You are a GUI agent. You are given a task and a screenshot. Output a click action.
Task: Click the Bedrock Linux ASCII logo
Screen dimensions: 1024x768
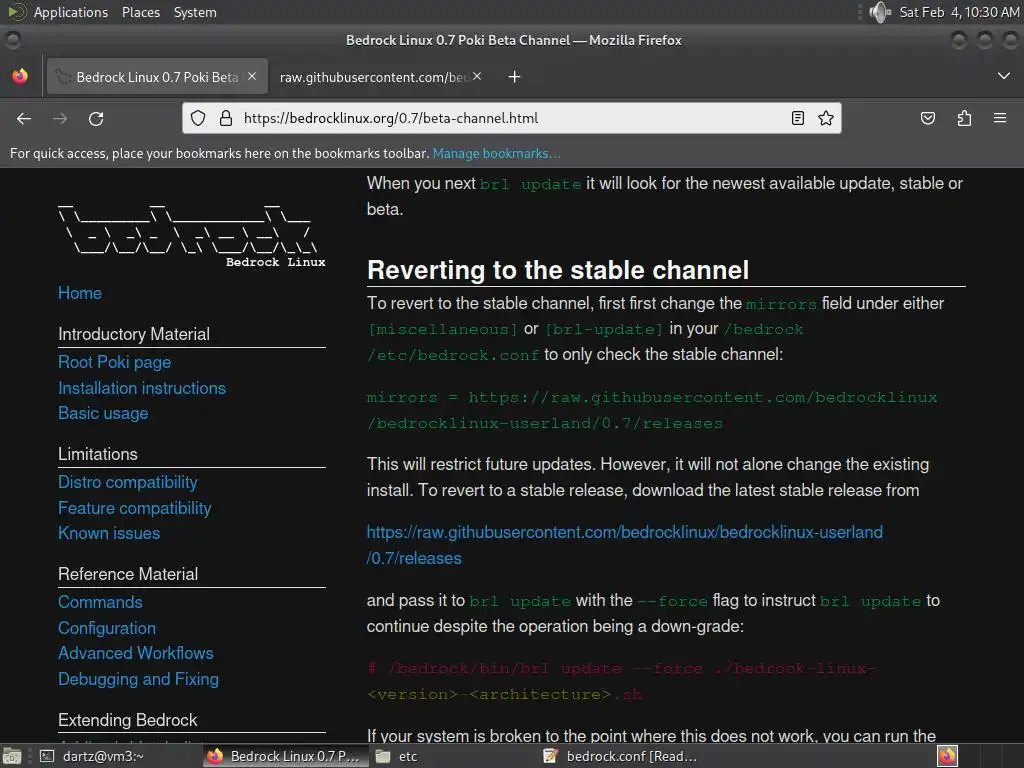(x=191, y=235)
